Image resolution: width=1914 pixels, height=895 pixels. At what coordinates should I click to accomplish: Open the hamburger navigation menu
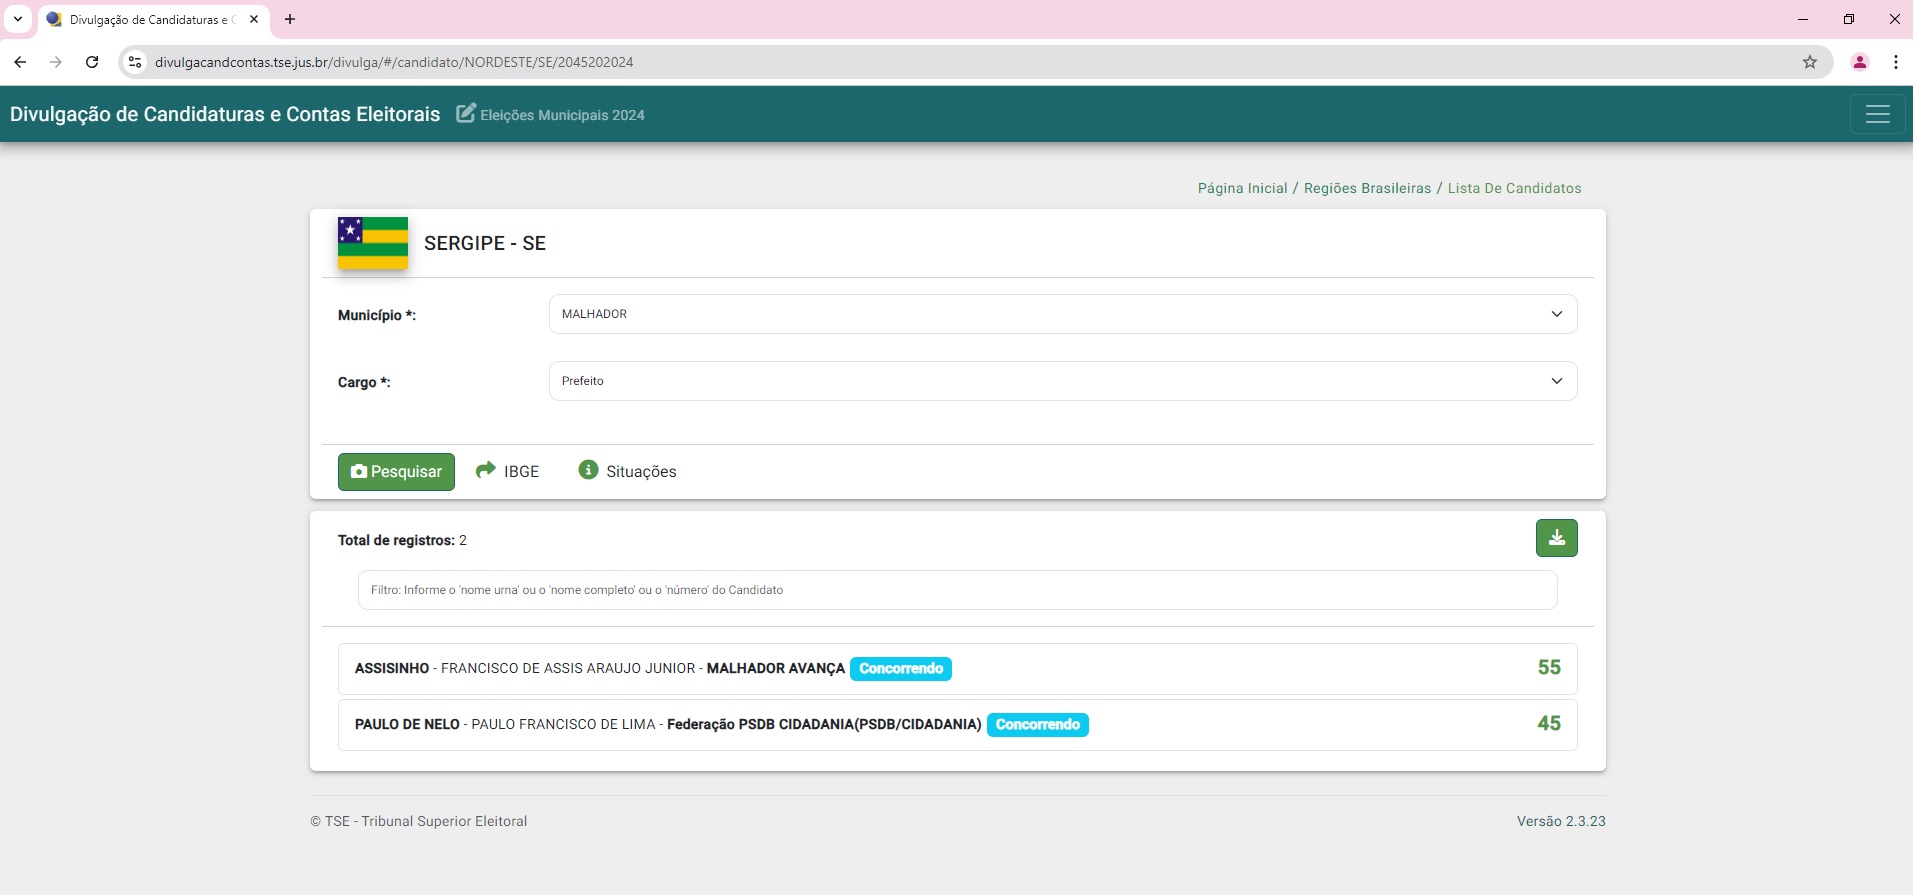tap(1877, 114)
